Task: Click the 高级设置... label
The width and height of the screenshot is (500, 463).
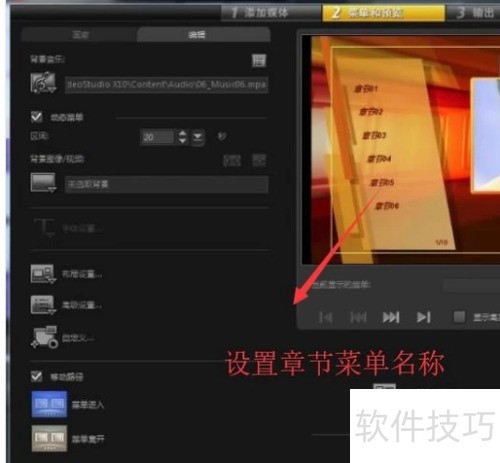Action: point(82,305)
